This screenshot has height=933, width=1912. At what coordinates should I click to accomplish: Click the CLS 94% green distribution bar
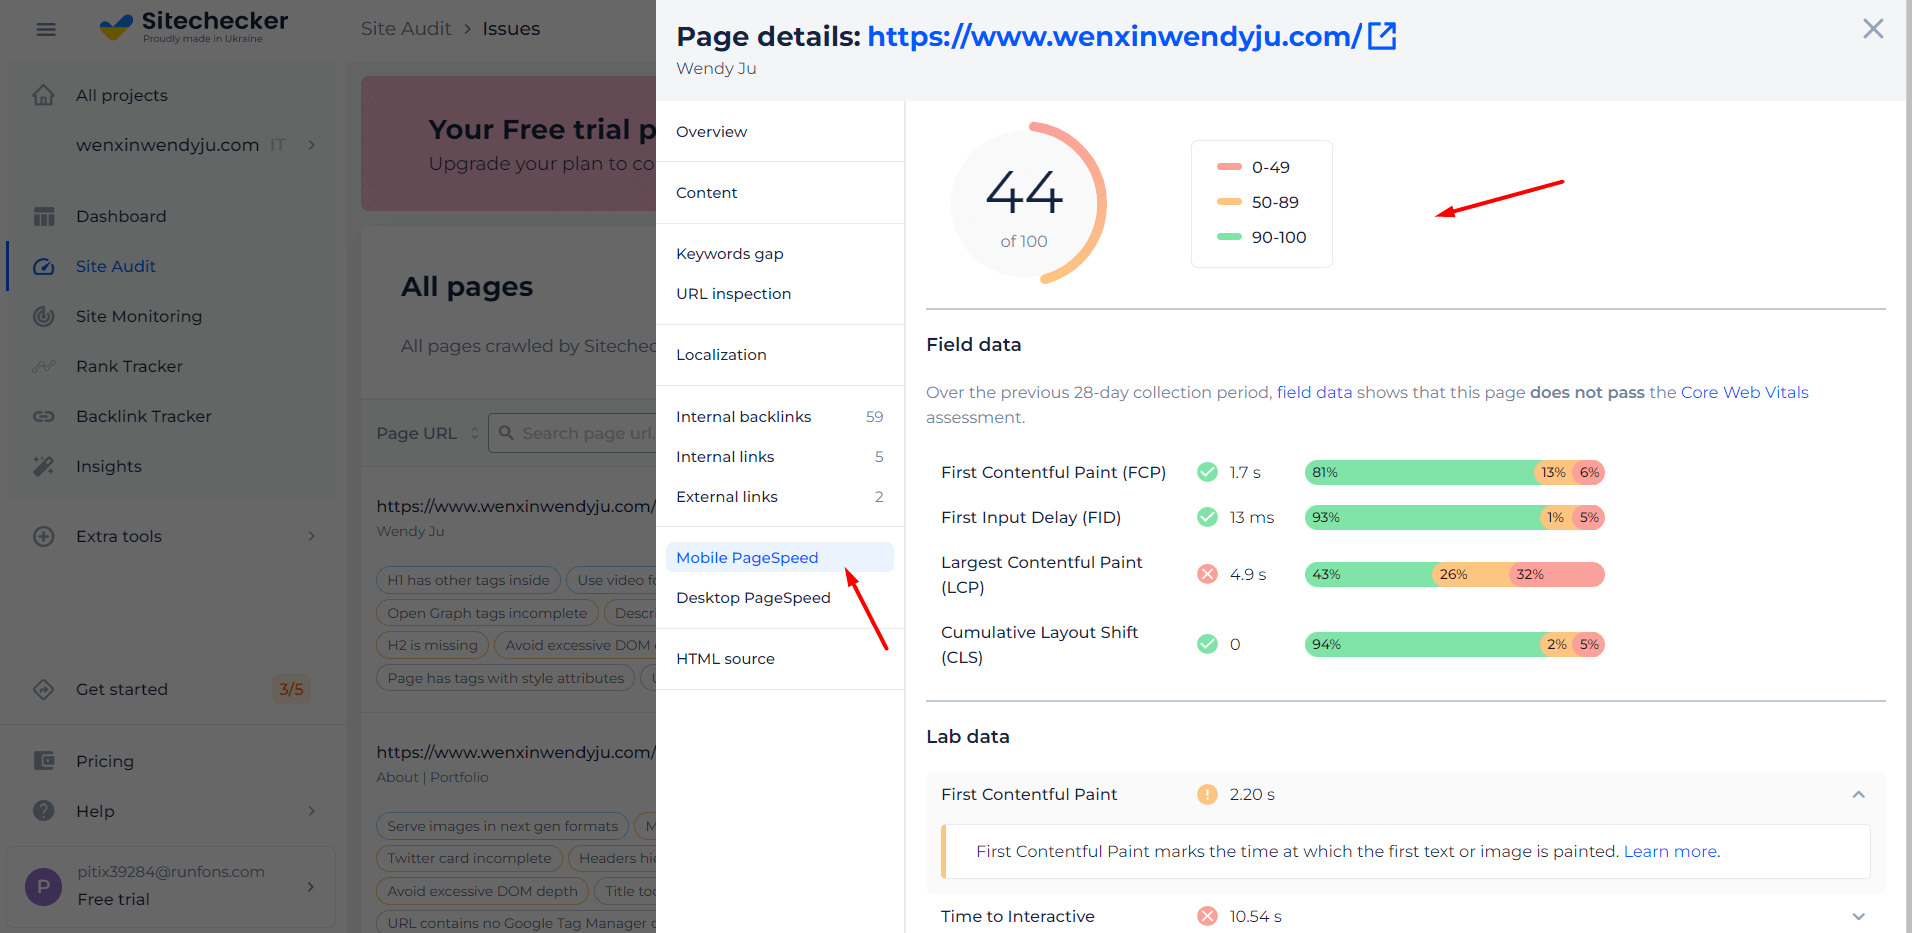[1423, 645]
